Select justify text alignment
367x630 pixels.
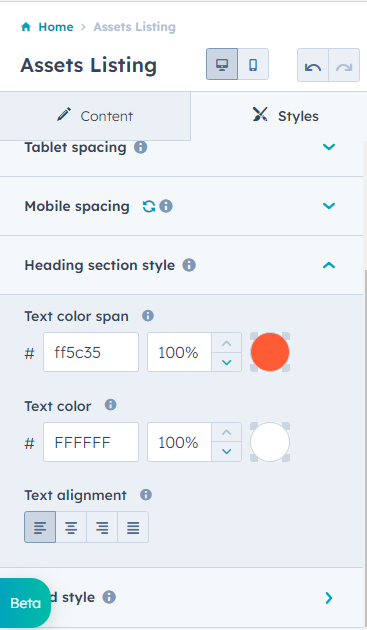[x=133, y=527]
